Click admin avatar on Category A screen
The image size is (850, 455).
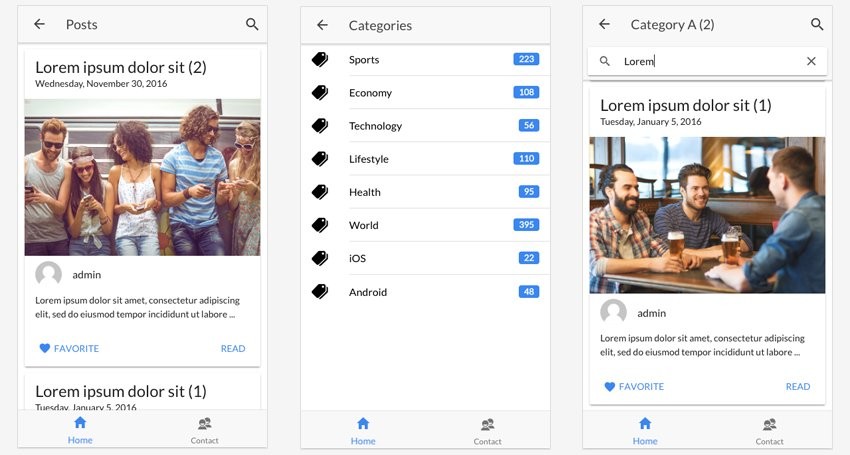pyautogui.click(x=614, y=312)
